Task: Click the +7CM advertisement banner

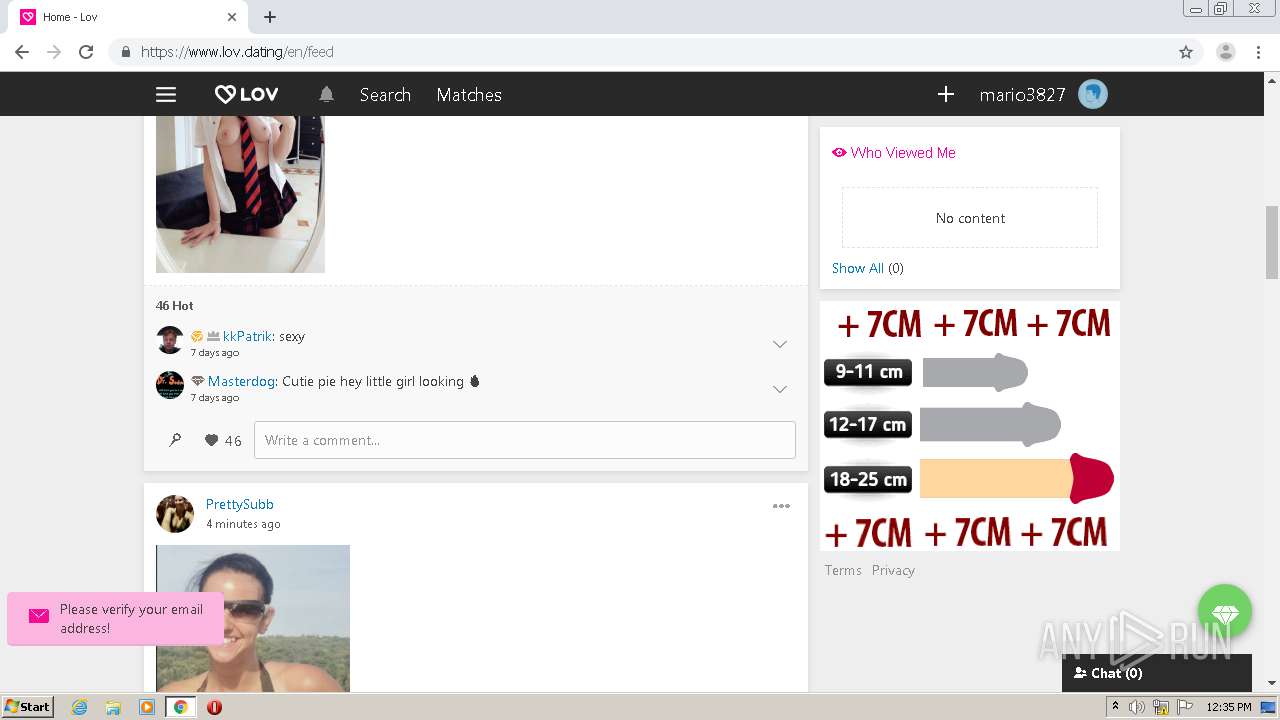Action: 970,426
